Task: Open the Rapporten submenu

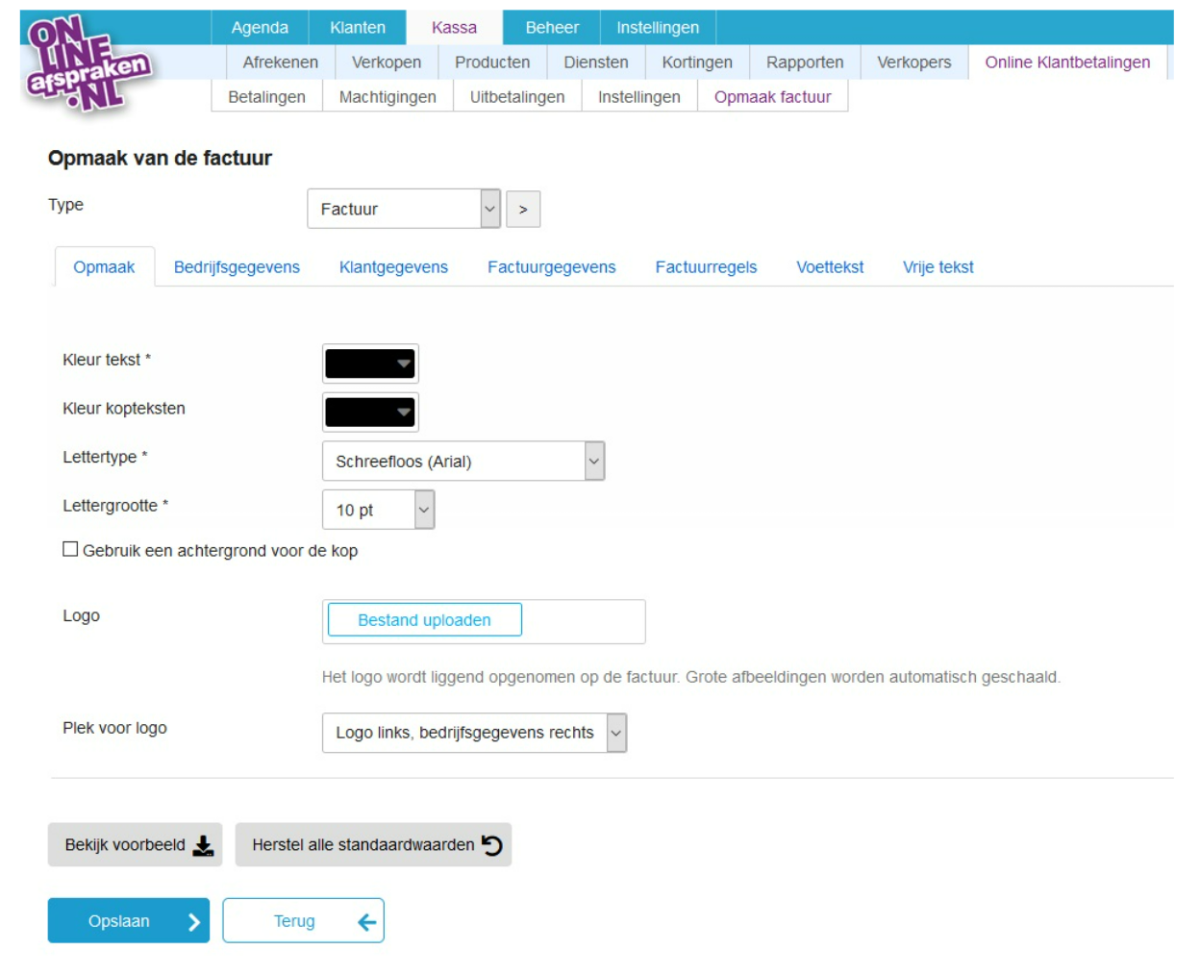Action: [x=805, y=62]
